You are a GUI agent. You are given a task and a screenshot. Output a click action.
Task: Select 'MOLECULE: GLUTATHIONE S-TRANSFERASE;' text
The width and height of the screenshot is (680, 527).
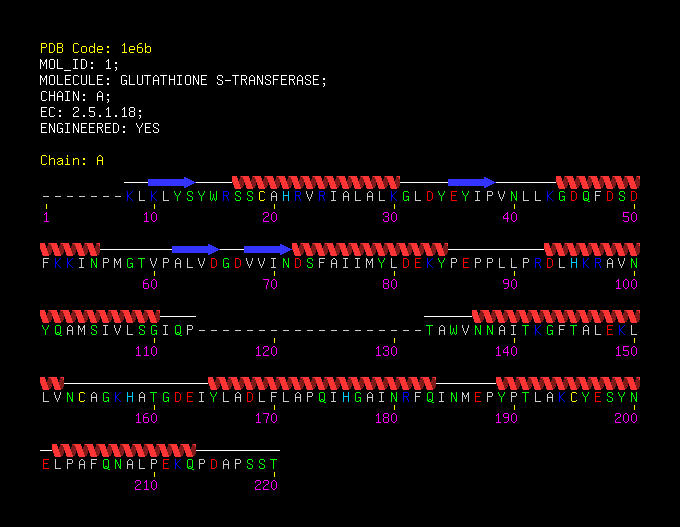(183, 81)
